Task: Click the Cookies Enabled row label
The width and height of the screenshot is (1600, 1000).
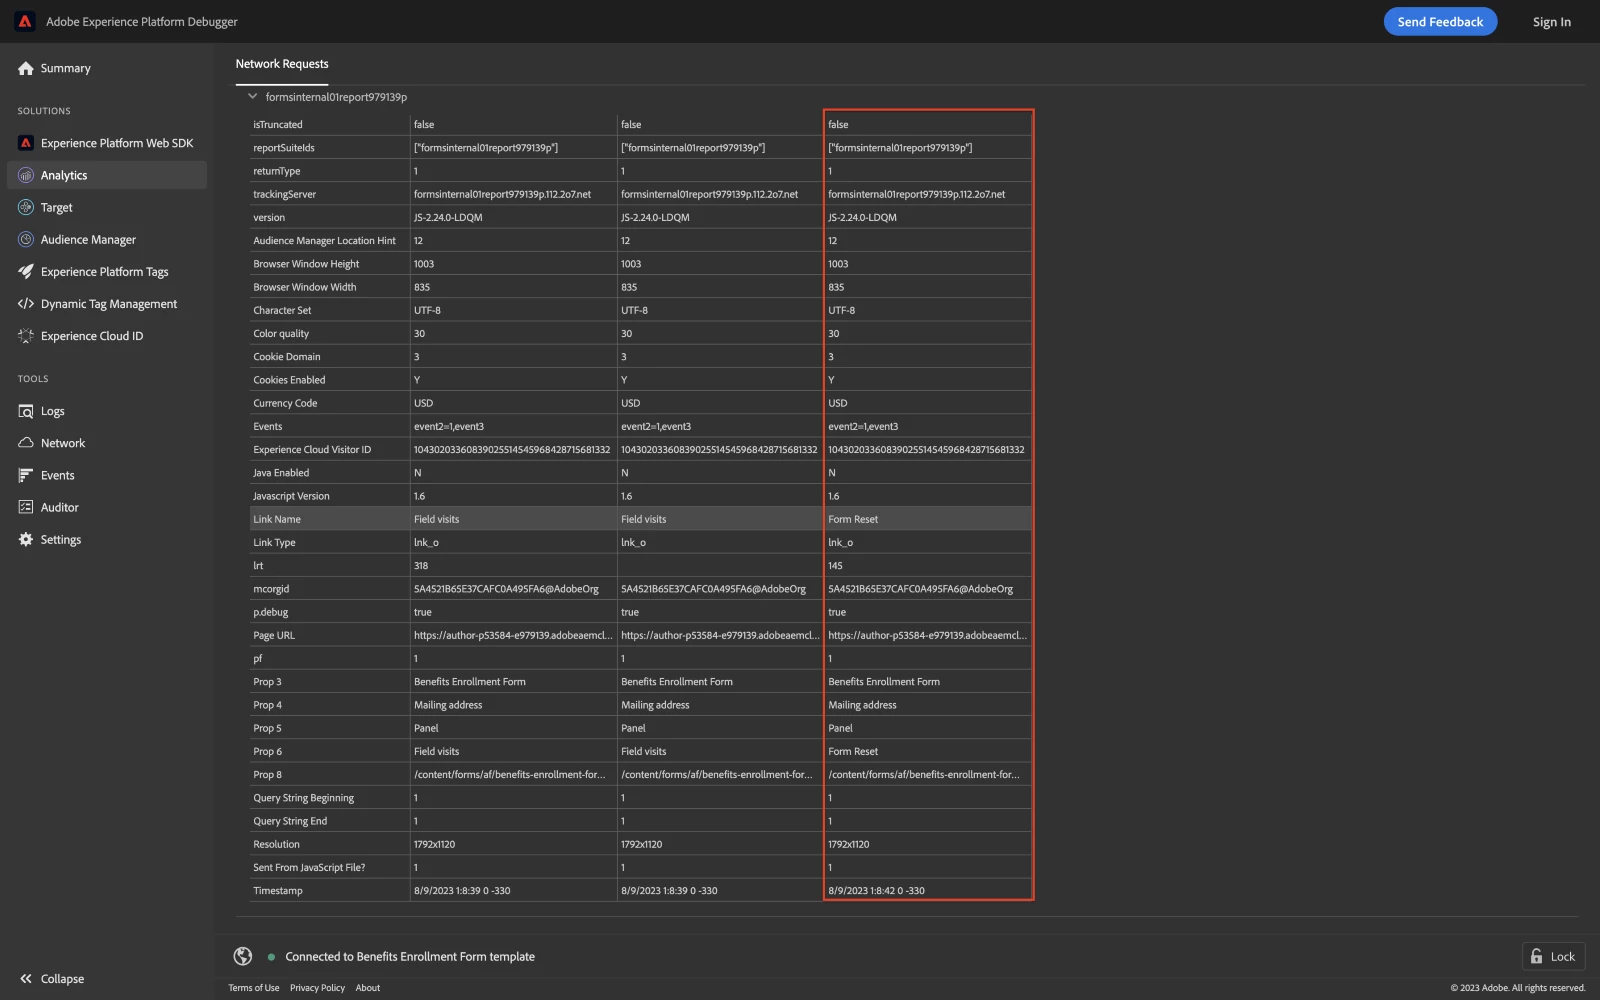Action: point(289,380)
